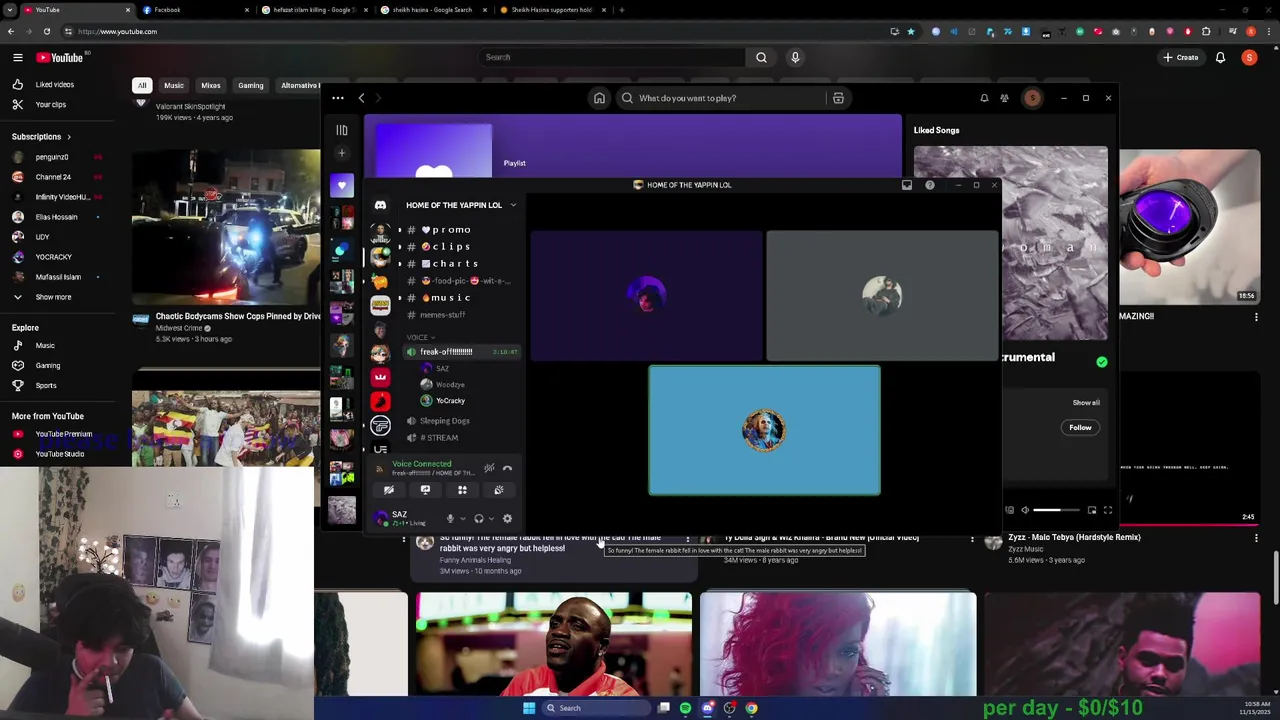Collapse Spotify Your Library icon
This screenshot has height=720, width=1280.
pos(342,130)
